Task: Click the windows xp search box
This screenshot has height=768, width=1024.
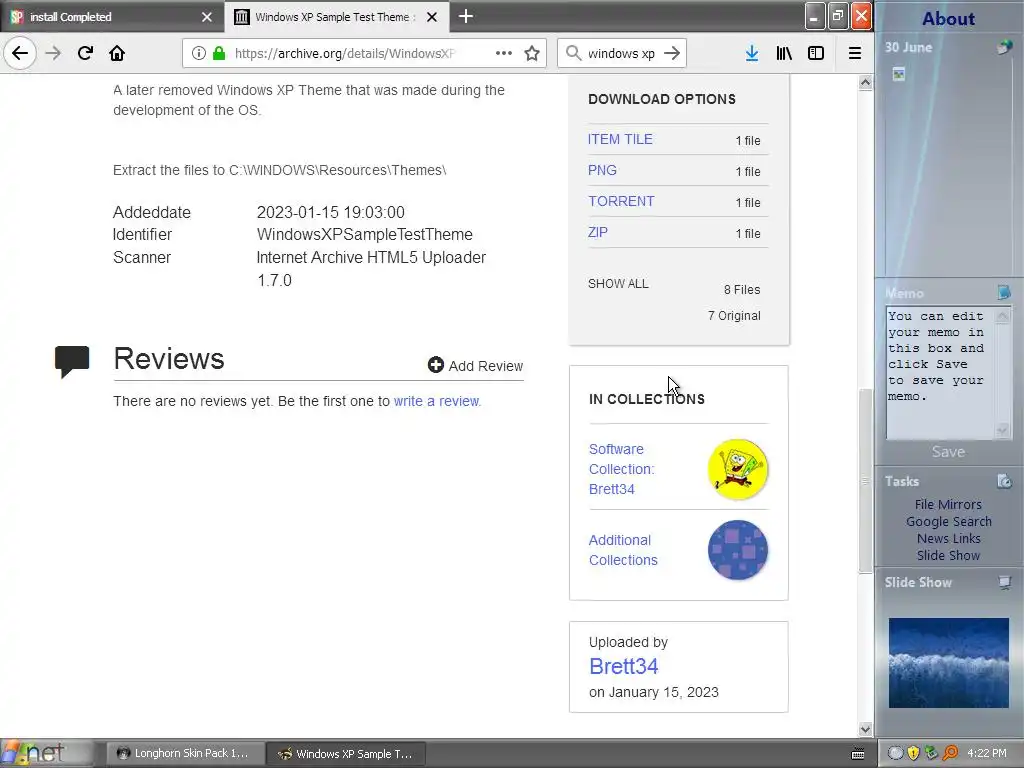Action: (x=620, y=53)
